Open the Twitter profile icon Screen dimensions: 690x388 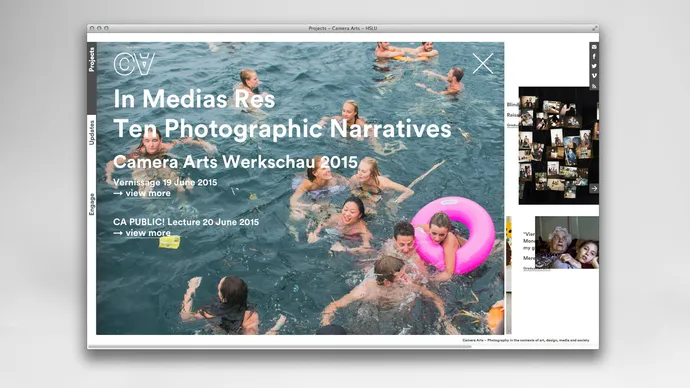point(594,66)
